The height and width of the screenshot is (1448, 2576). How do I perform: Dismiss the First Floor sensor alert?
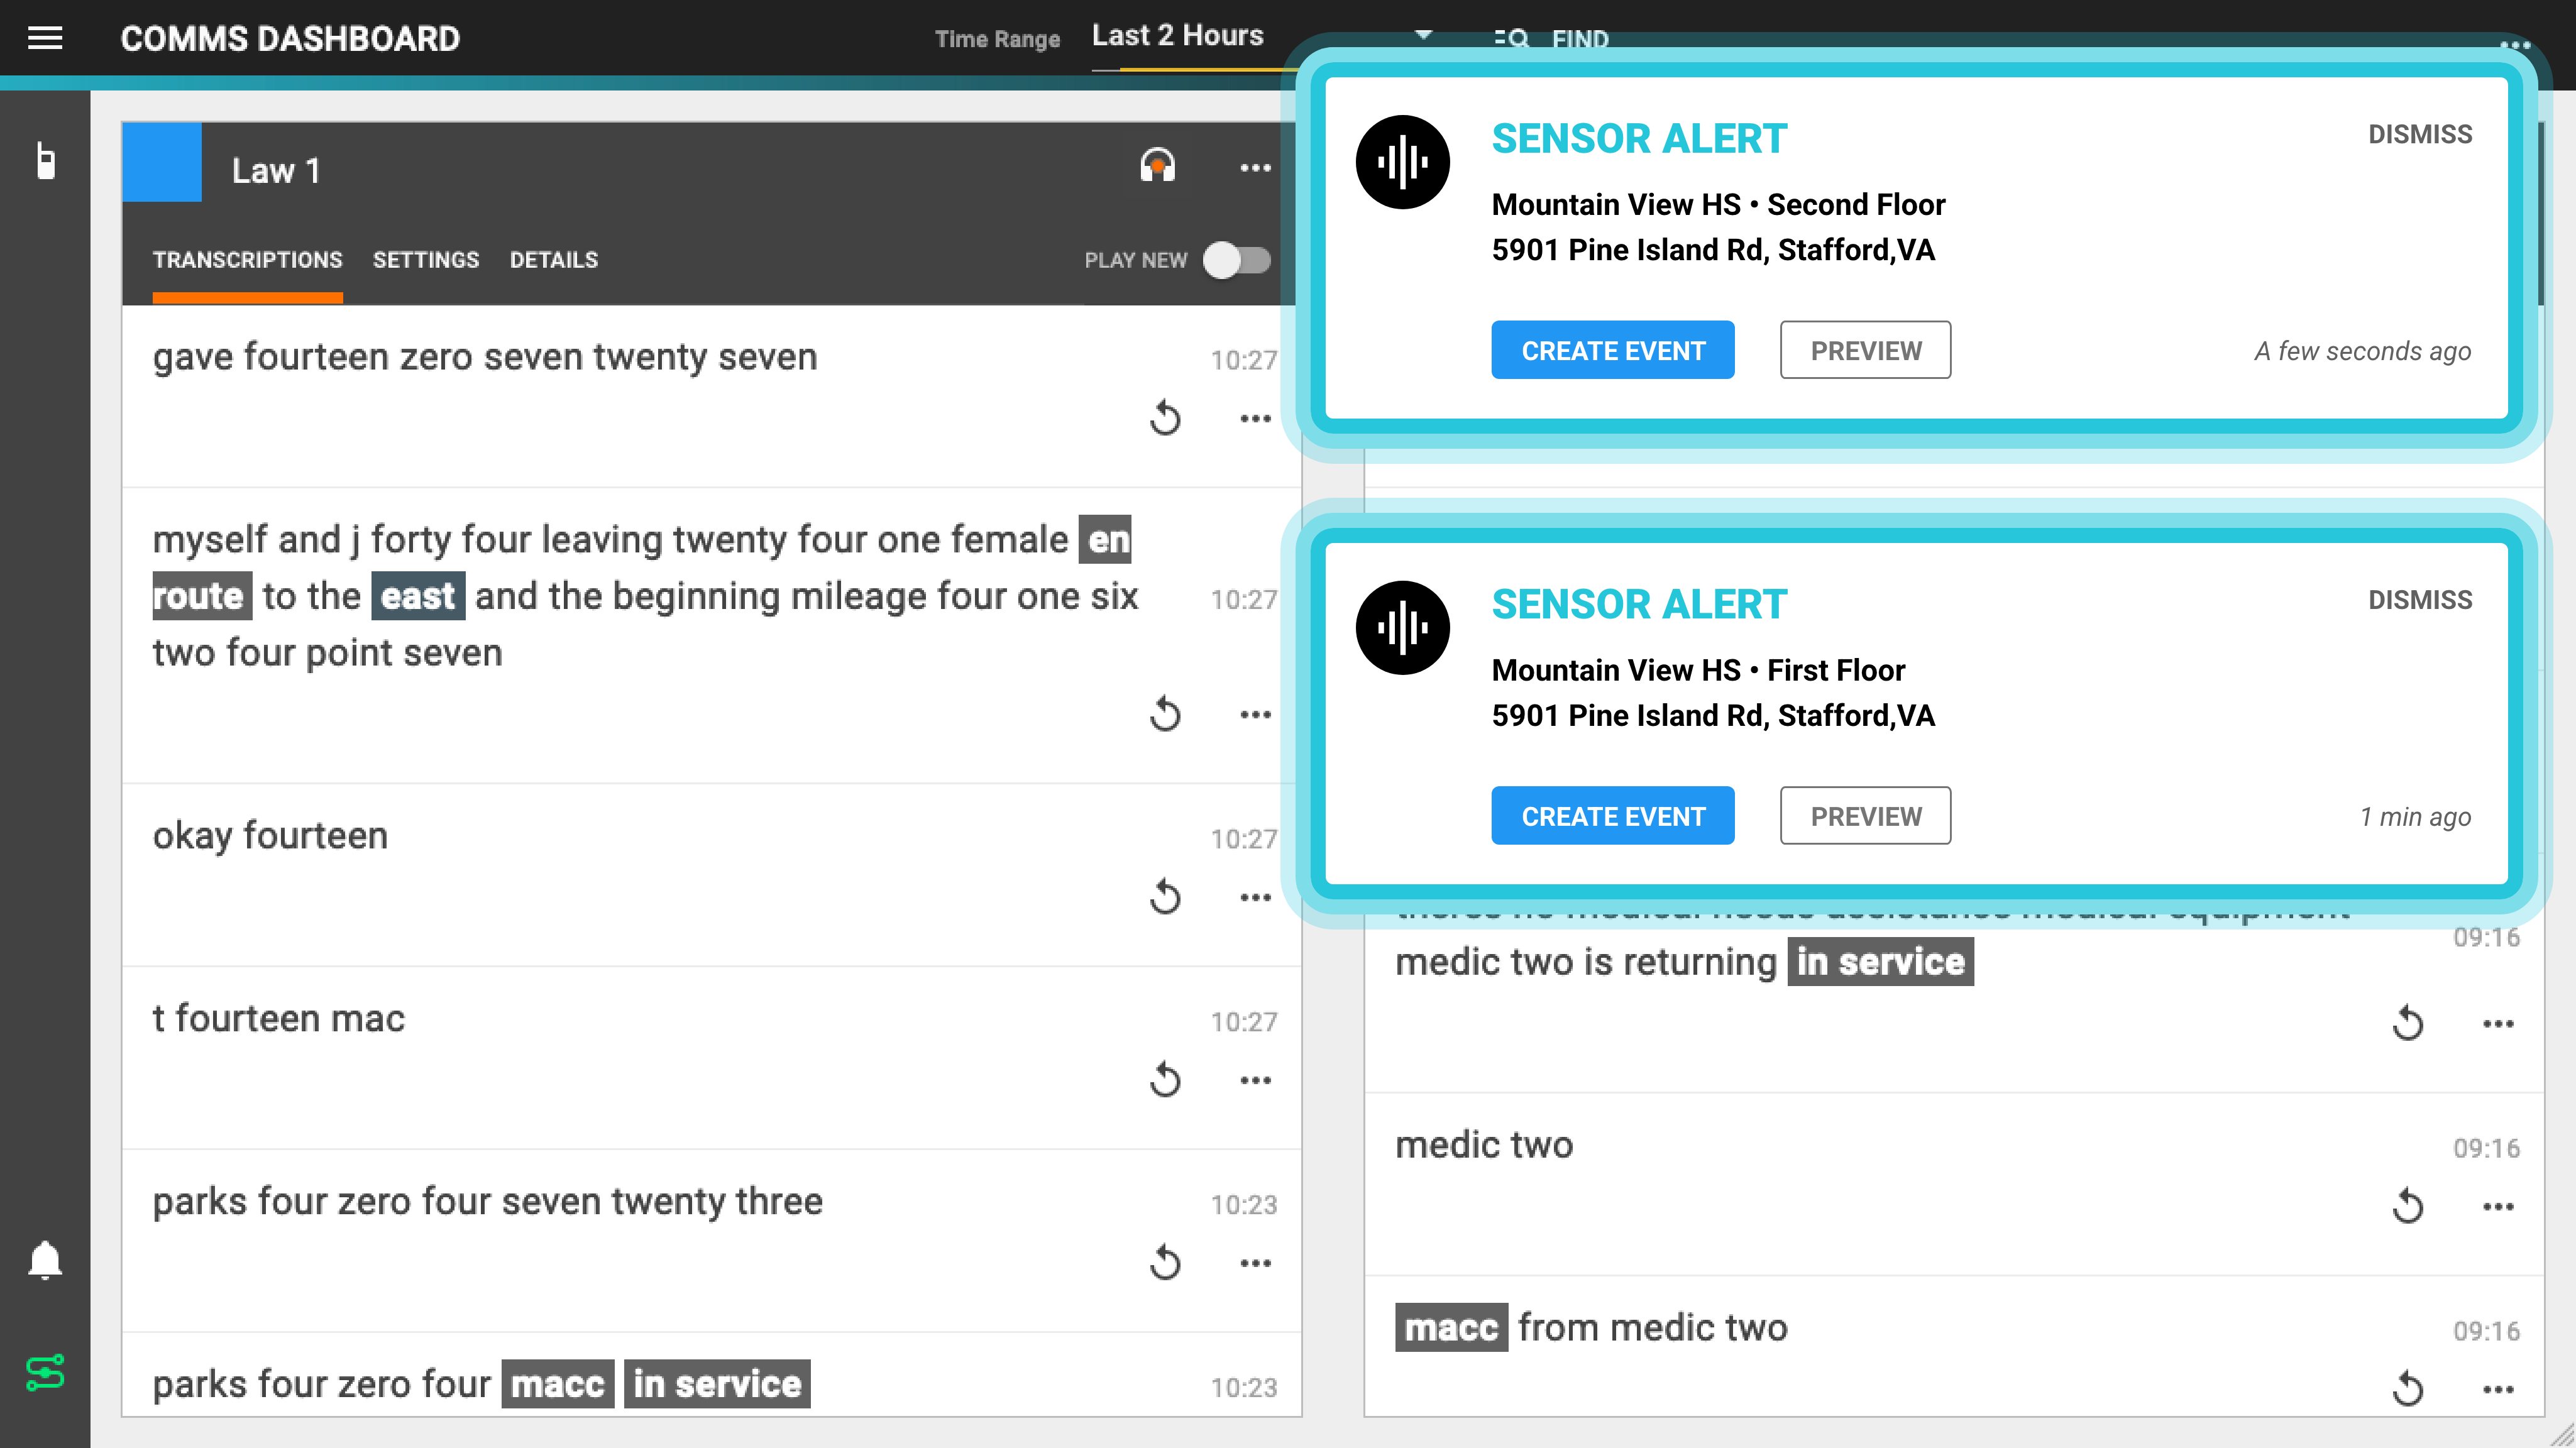coord(2420,600)
